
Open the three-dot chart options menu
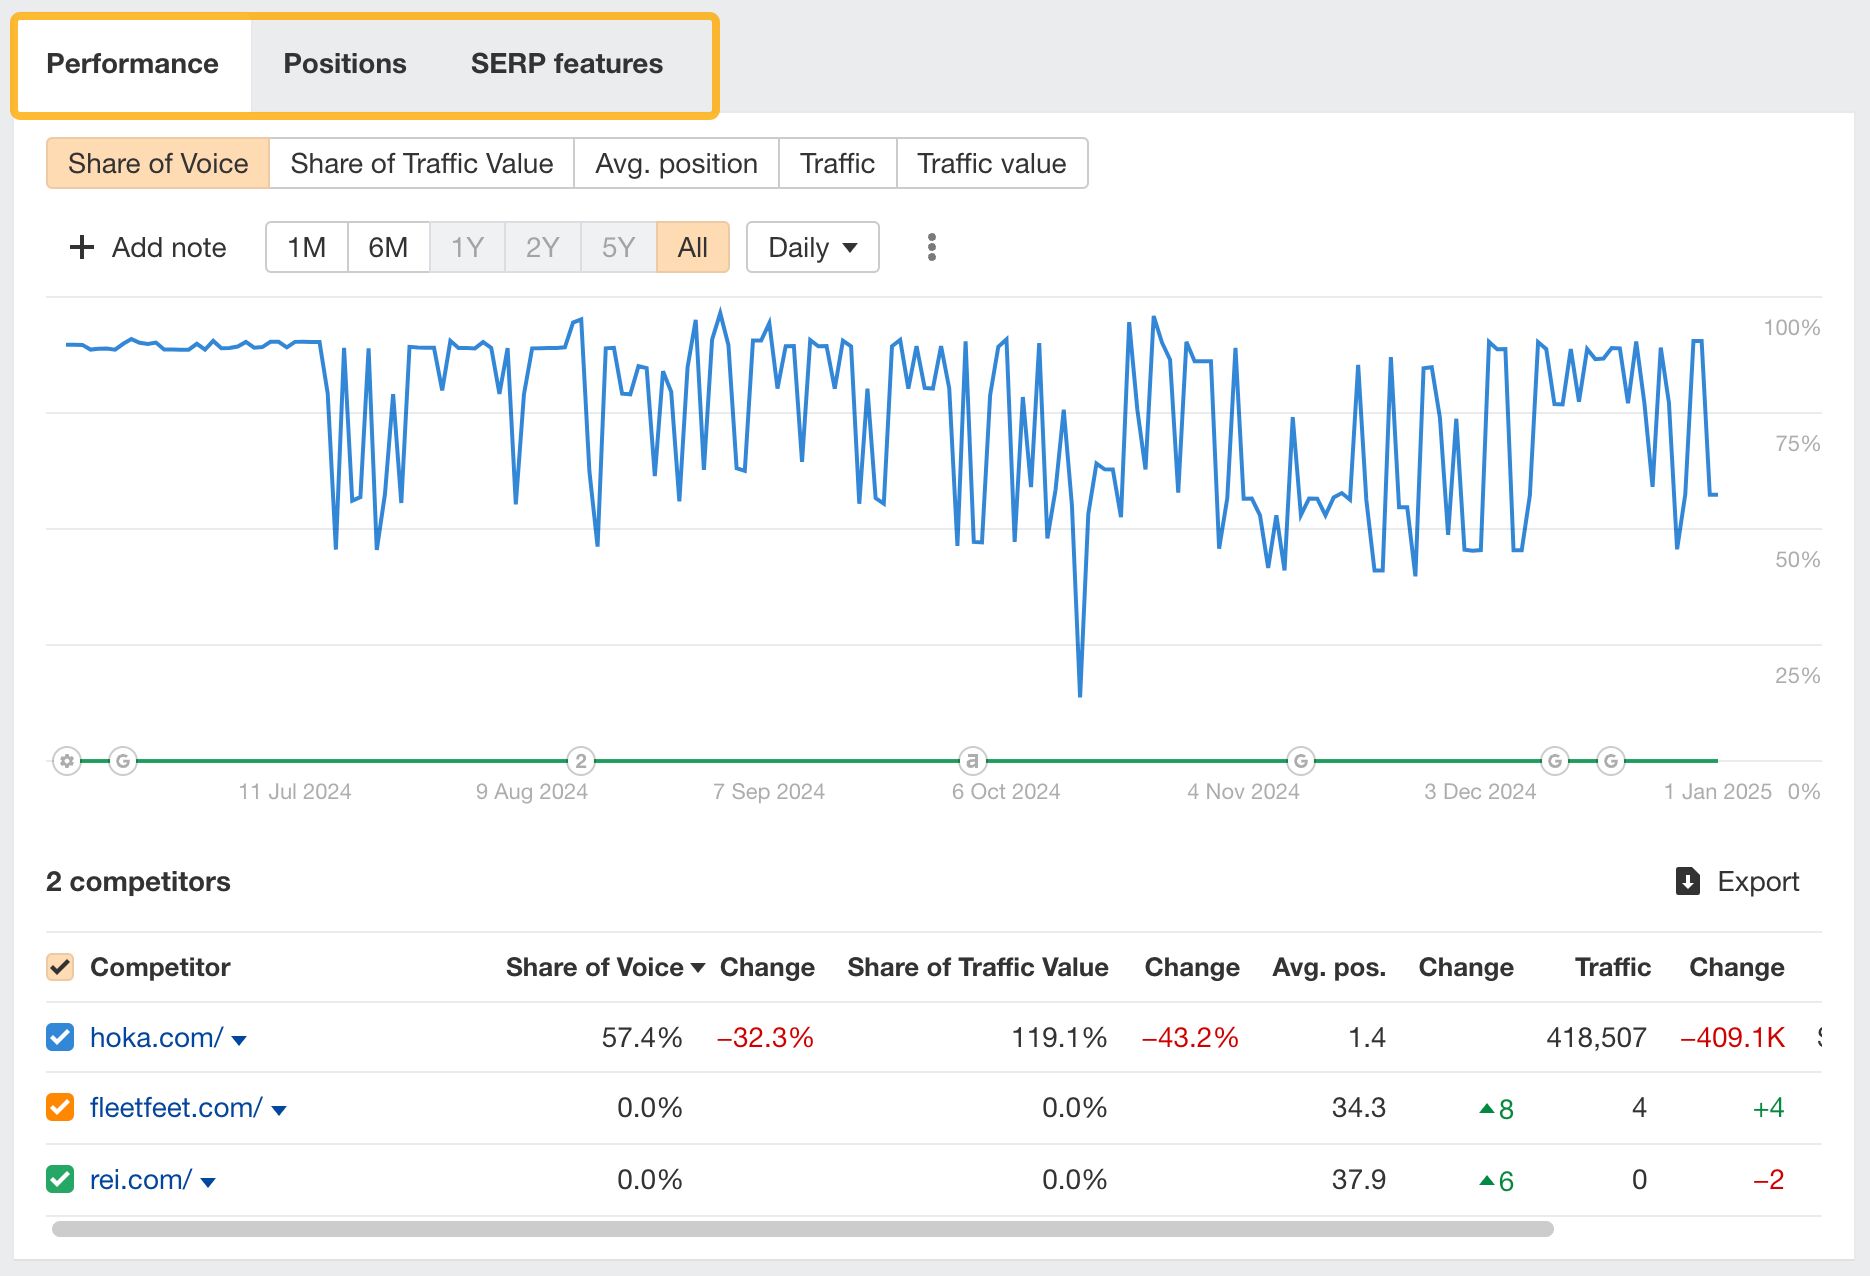tap(931, 247)
